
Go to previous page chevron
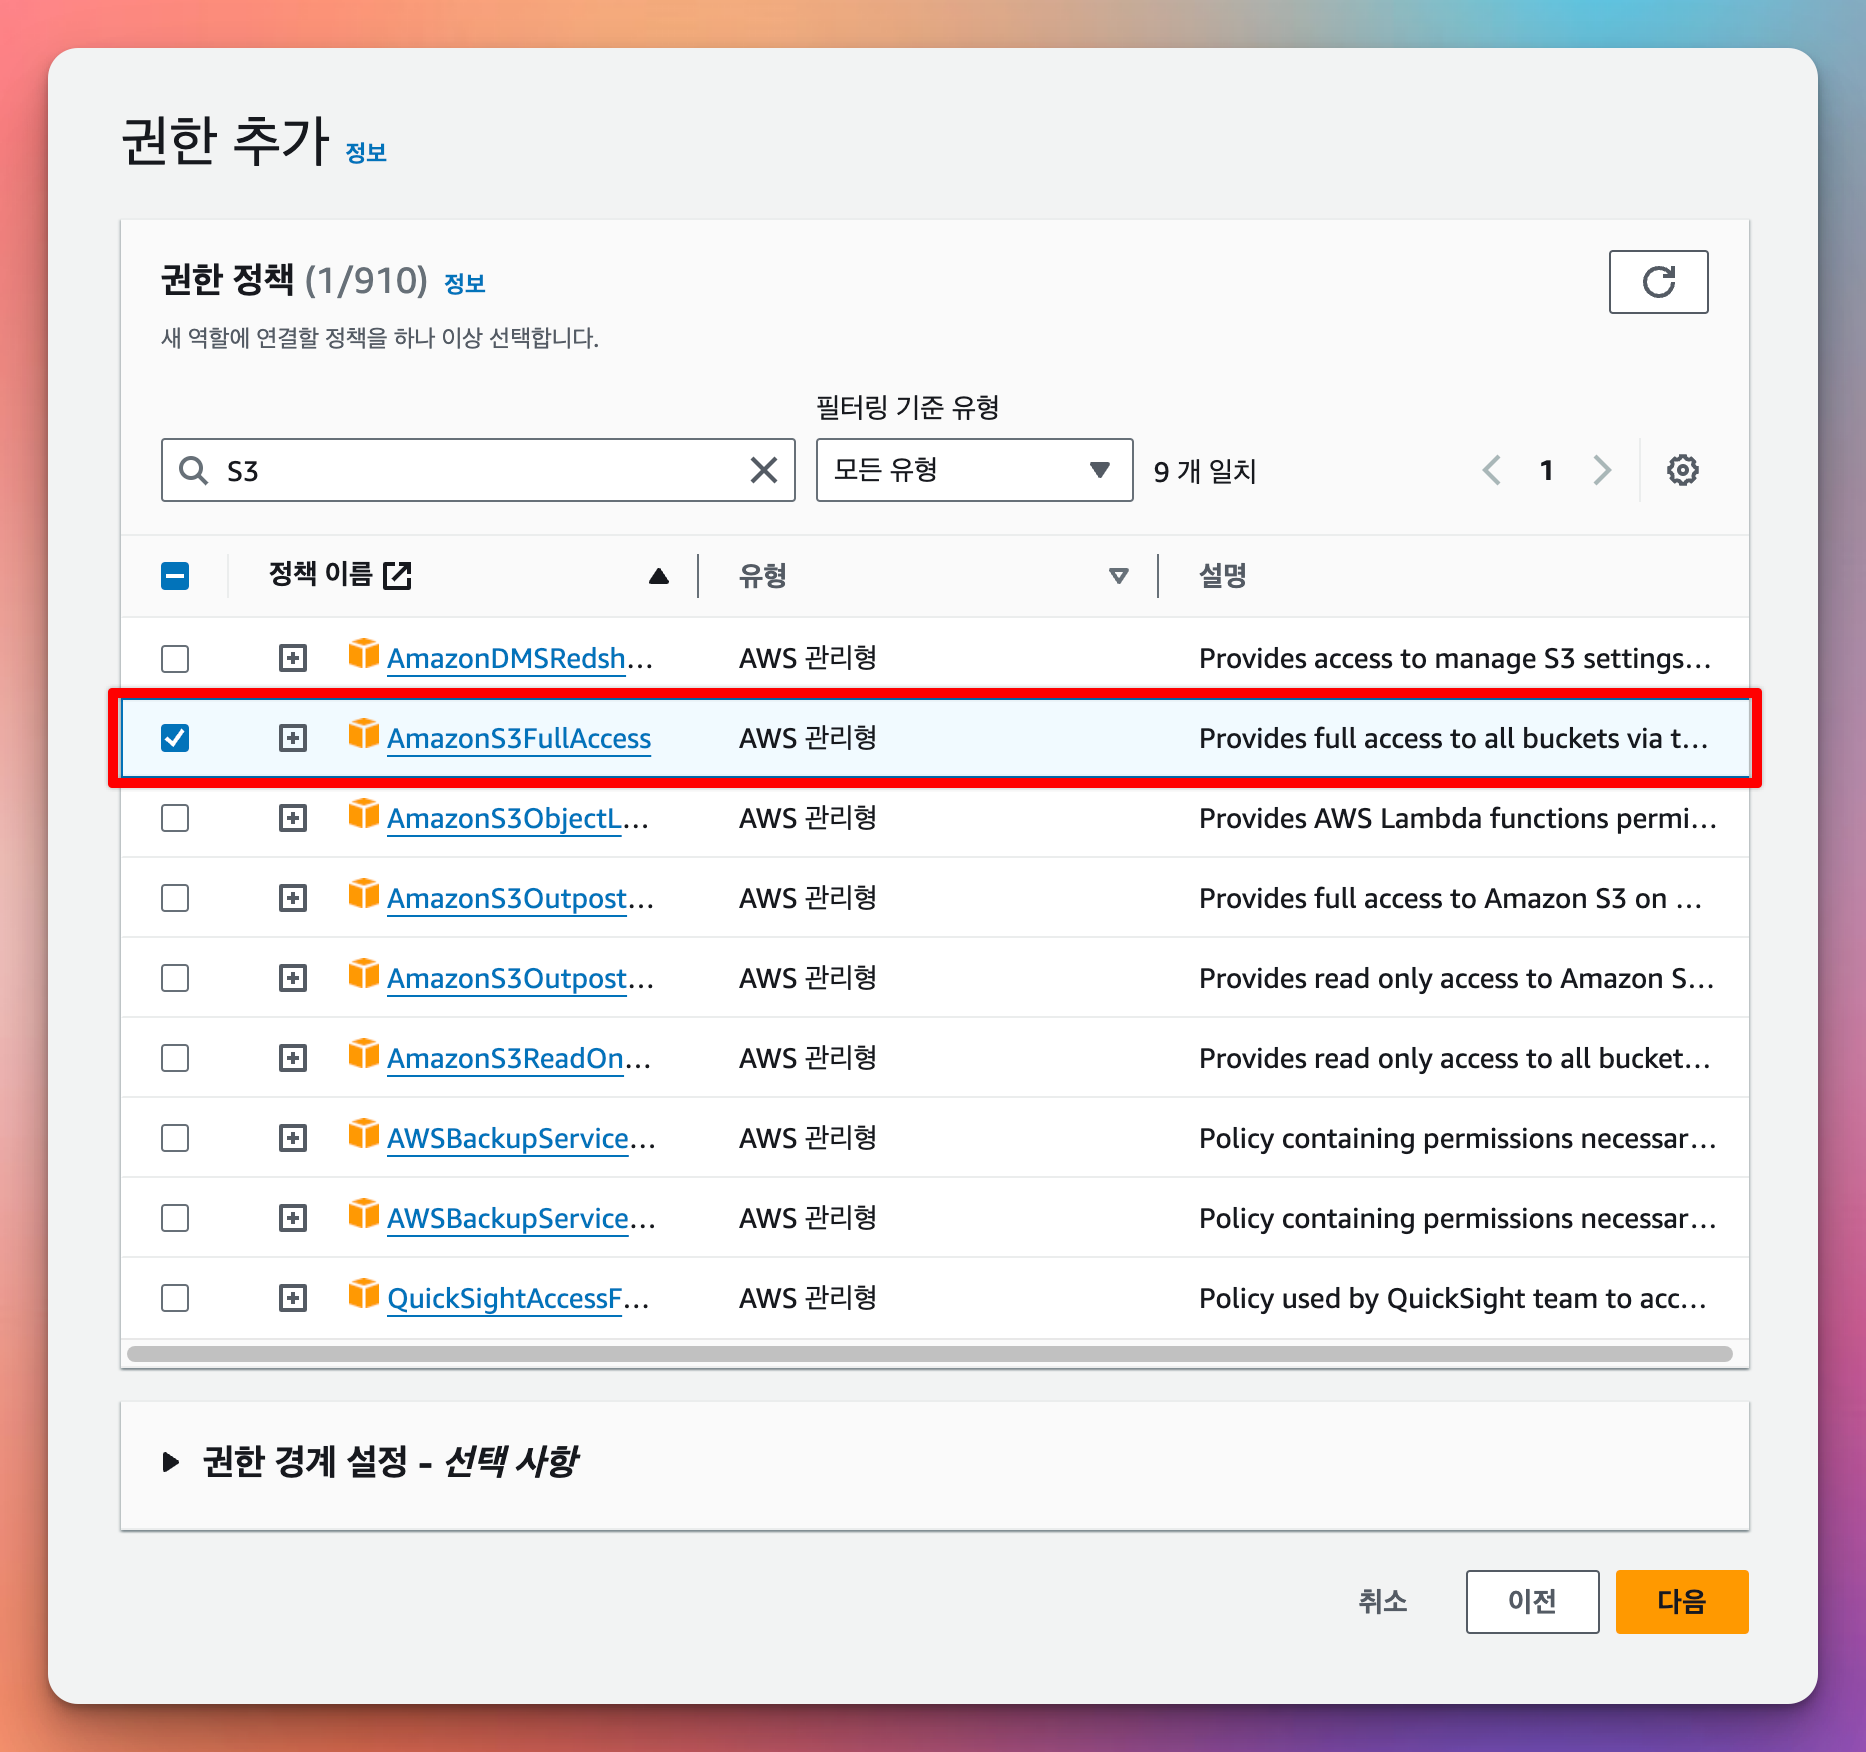click(1492, 470)
